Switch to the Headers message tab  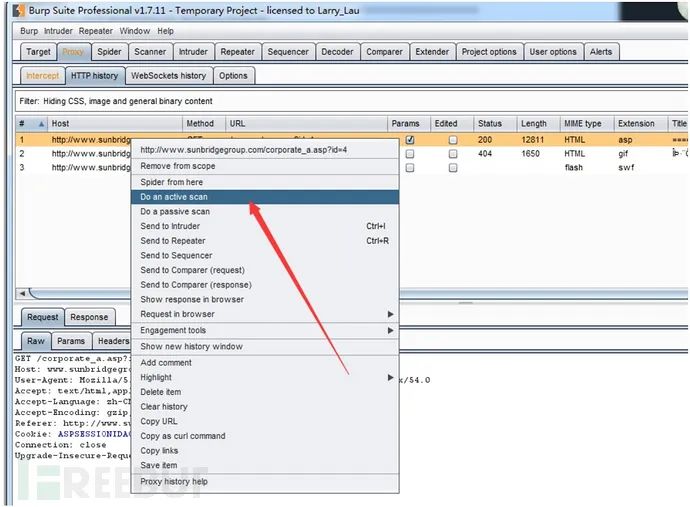coord(113,341)
